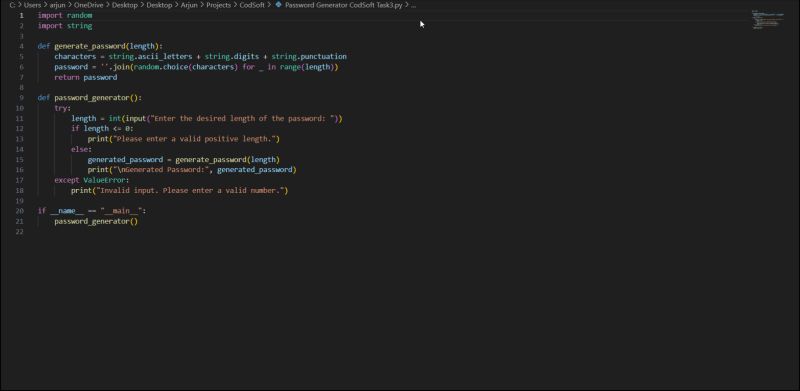Click the string 'Invalid input. Please enter a valid number.'
This screenshot has height=391, width=800.
[x=190, y=190]
